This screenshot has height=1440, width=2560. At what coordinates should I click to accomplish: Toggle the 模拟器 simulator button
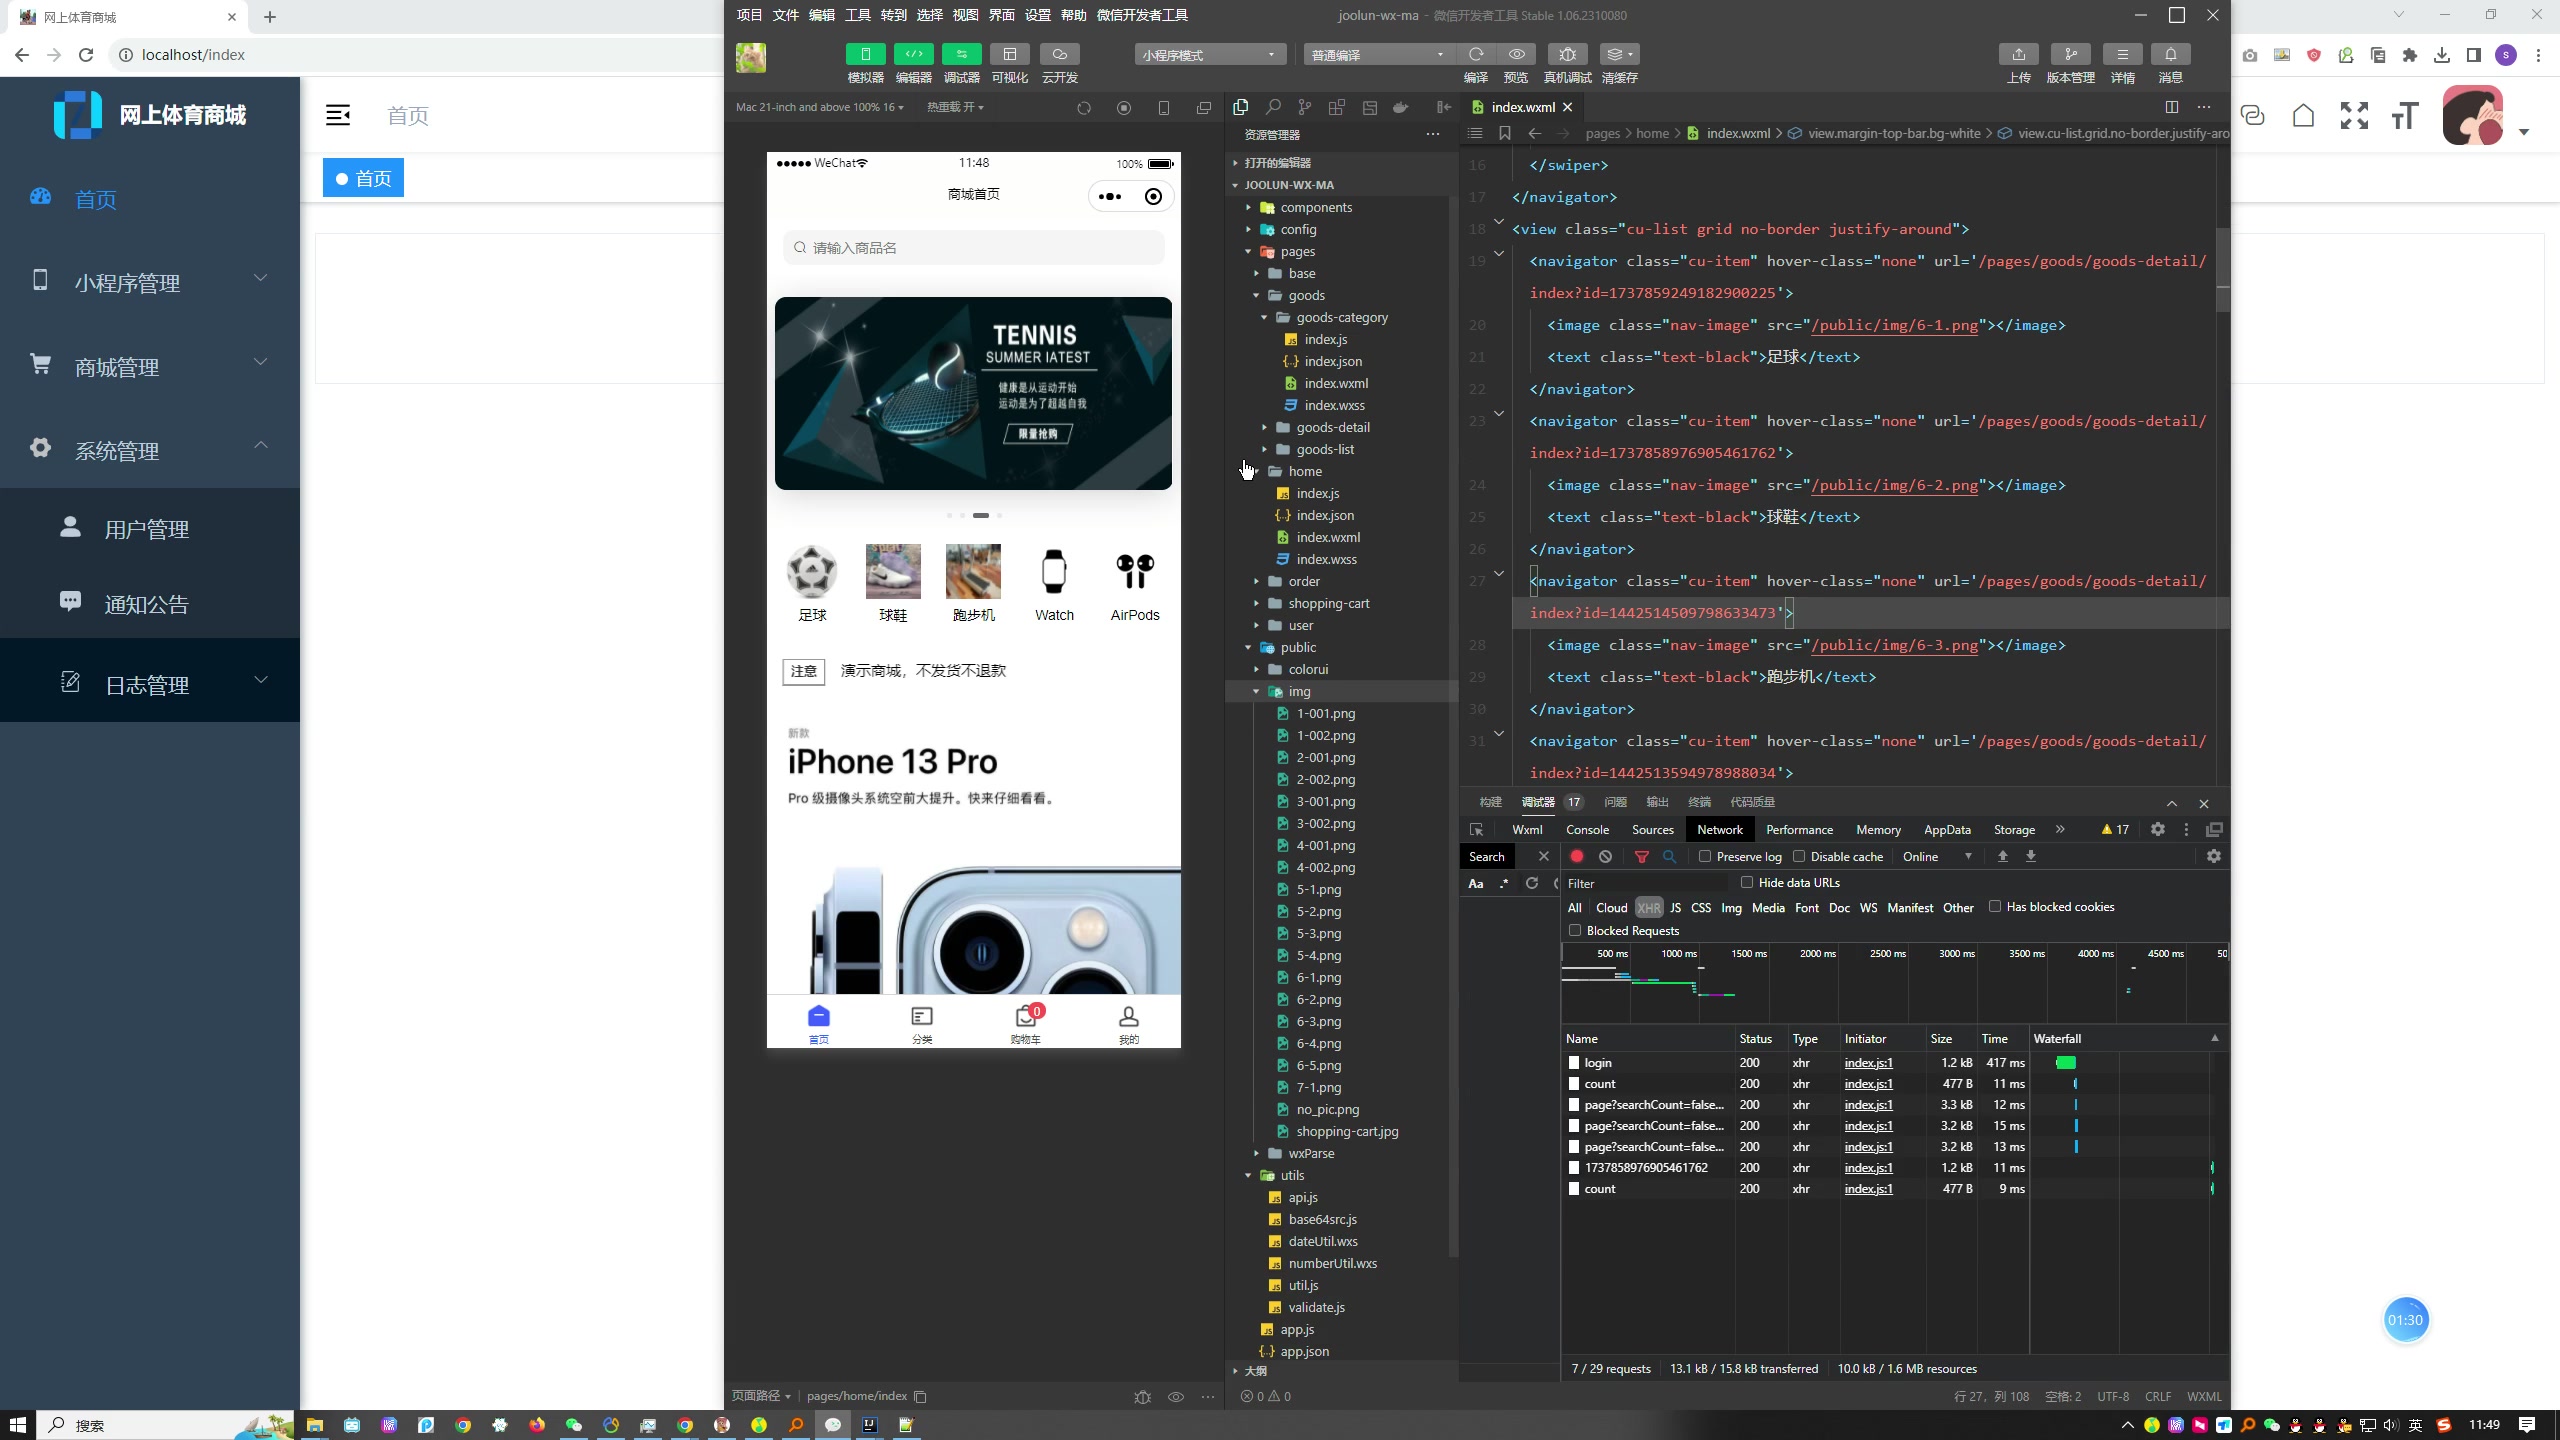865,54
